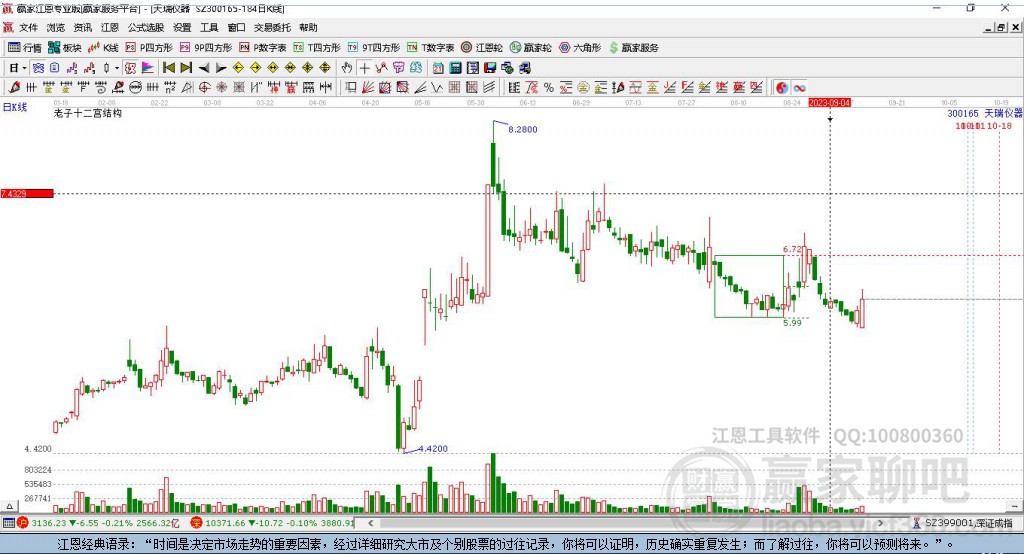Open 赢家服务 with the dollar icon
The height and width of the screenshot is (554, 1024).
(x=633, y=48)
